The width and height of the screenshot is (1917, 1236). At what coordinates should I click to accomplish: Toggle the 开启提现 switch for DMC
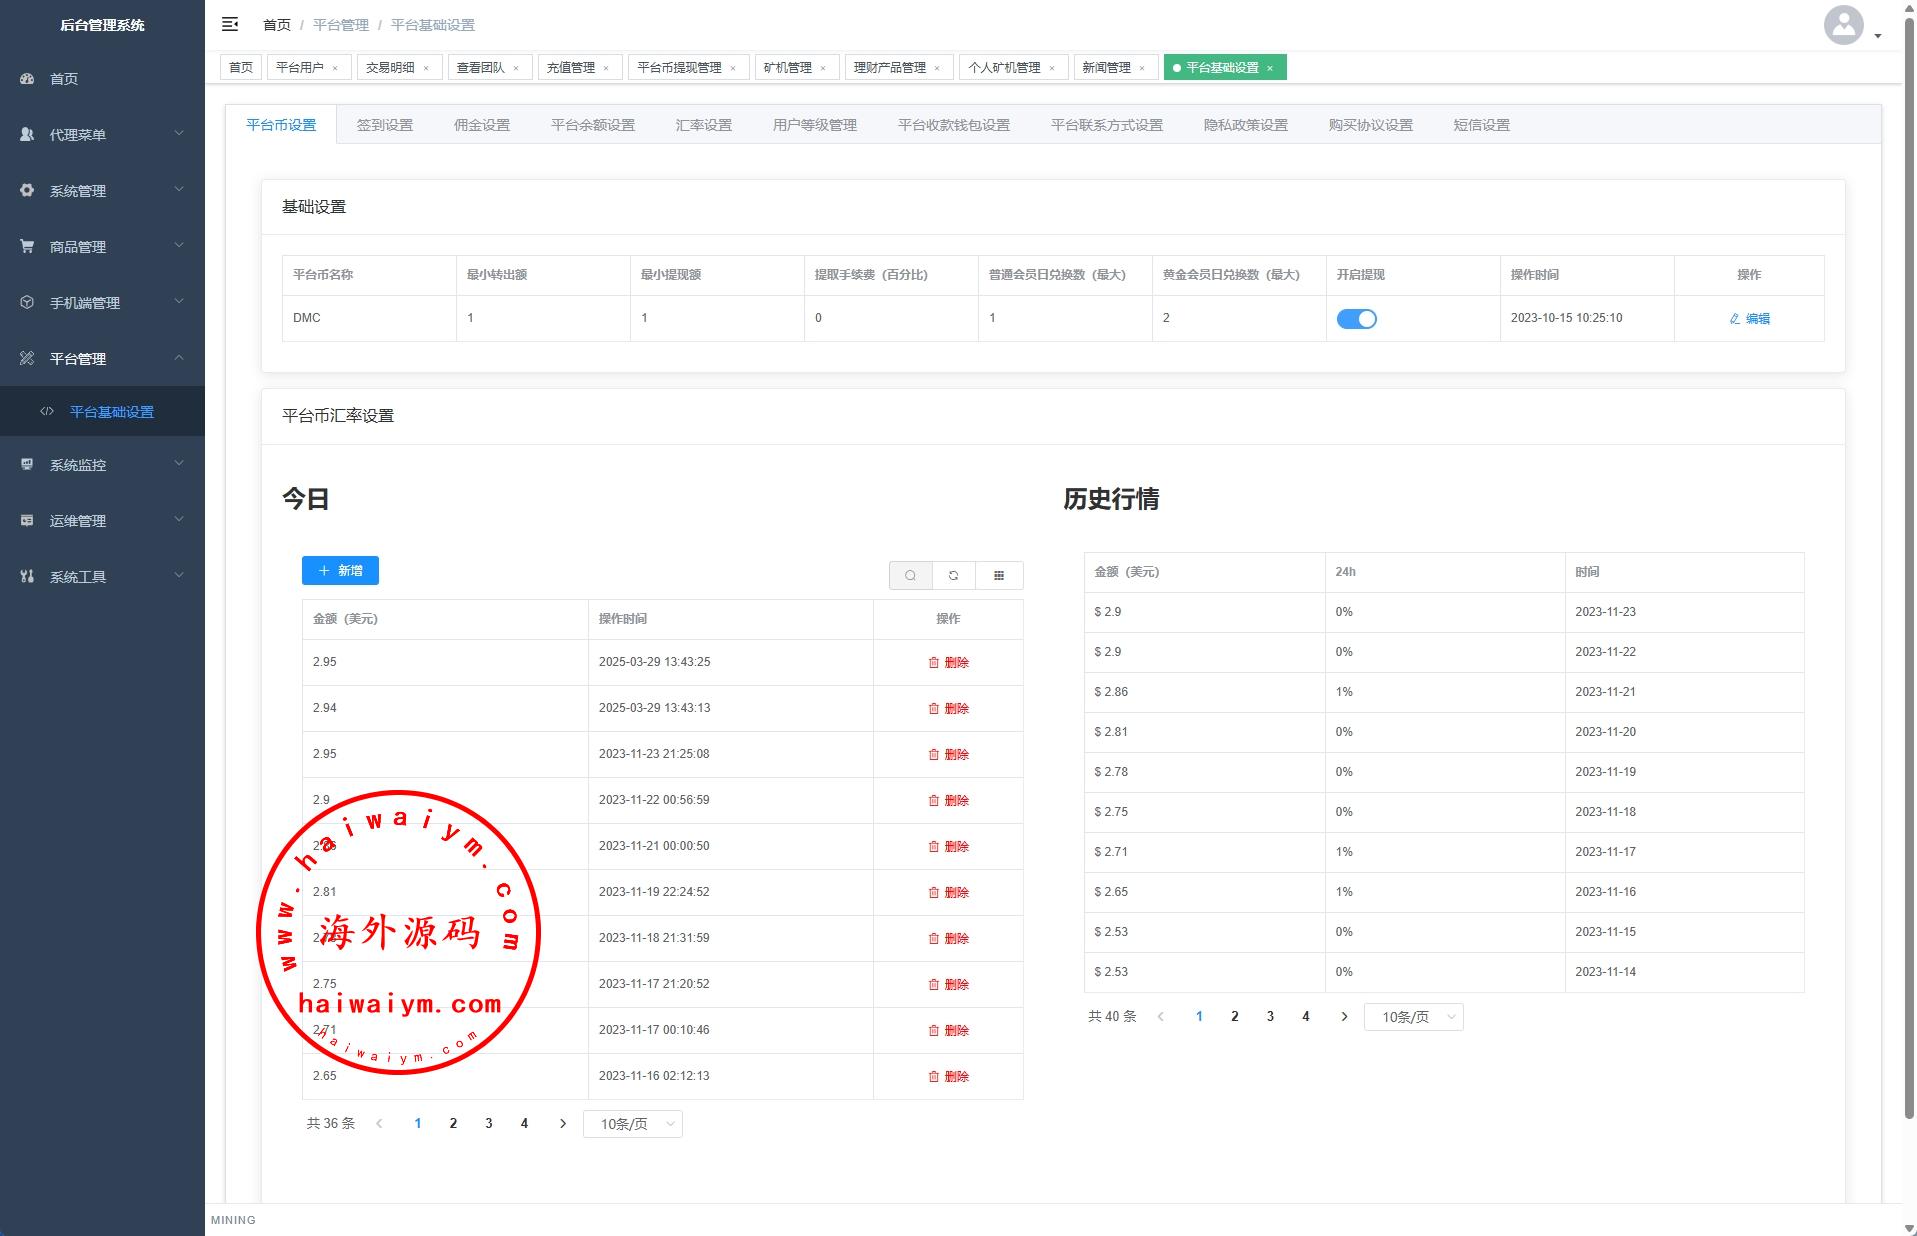(1356, 318)
